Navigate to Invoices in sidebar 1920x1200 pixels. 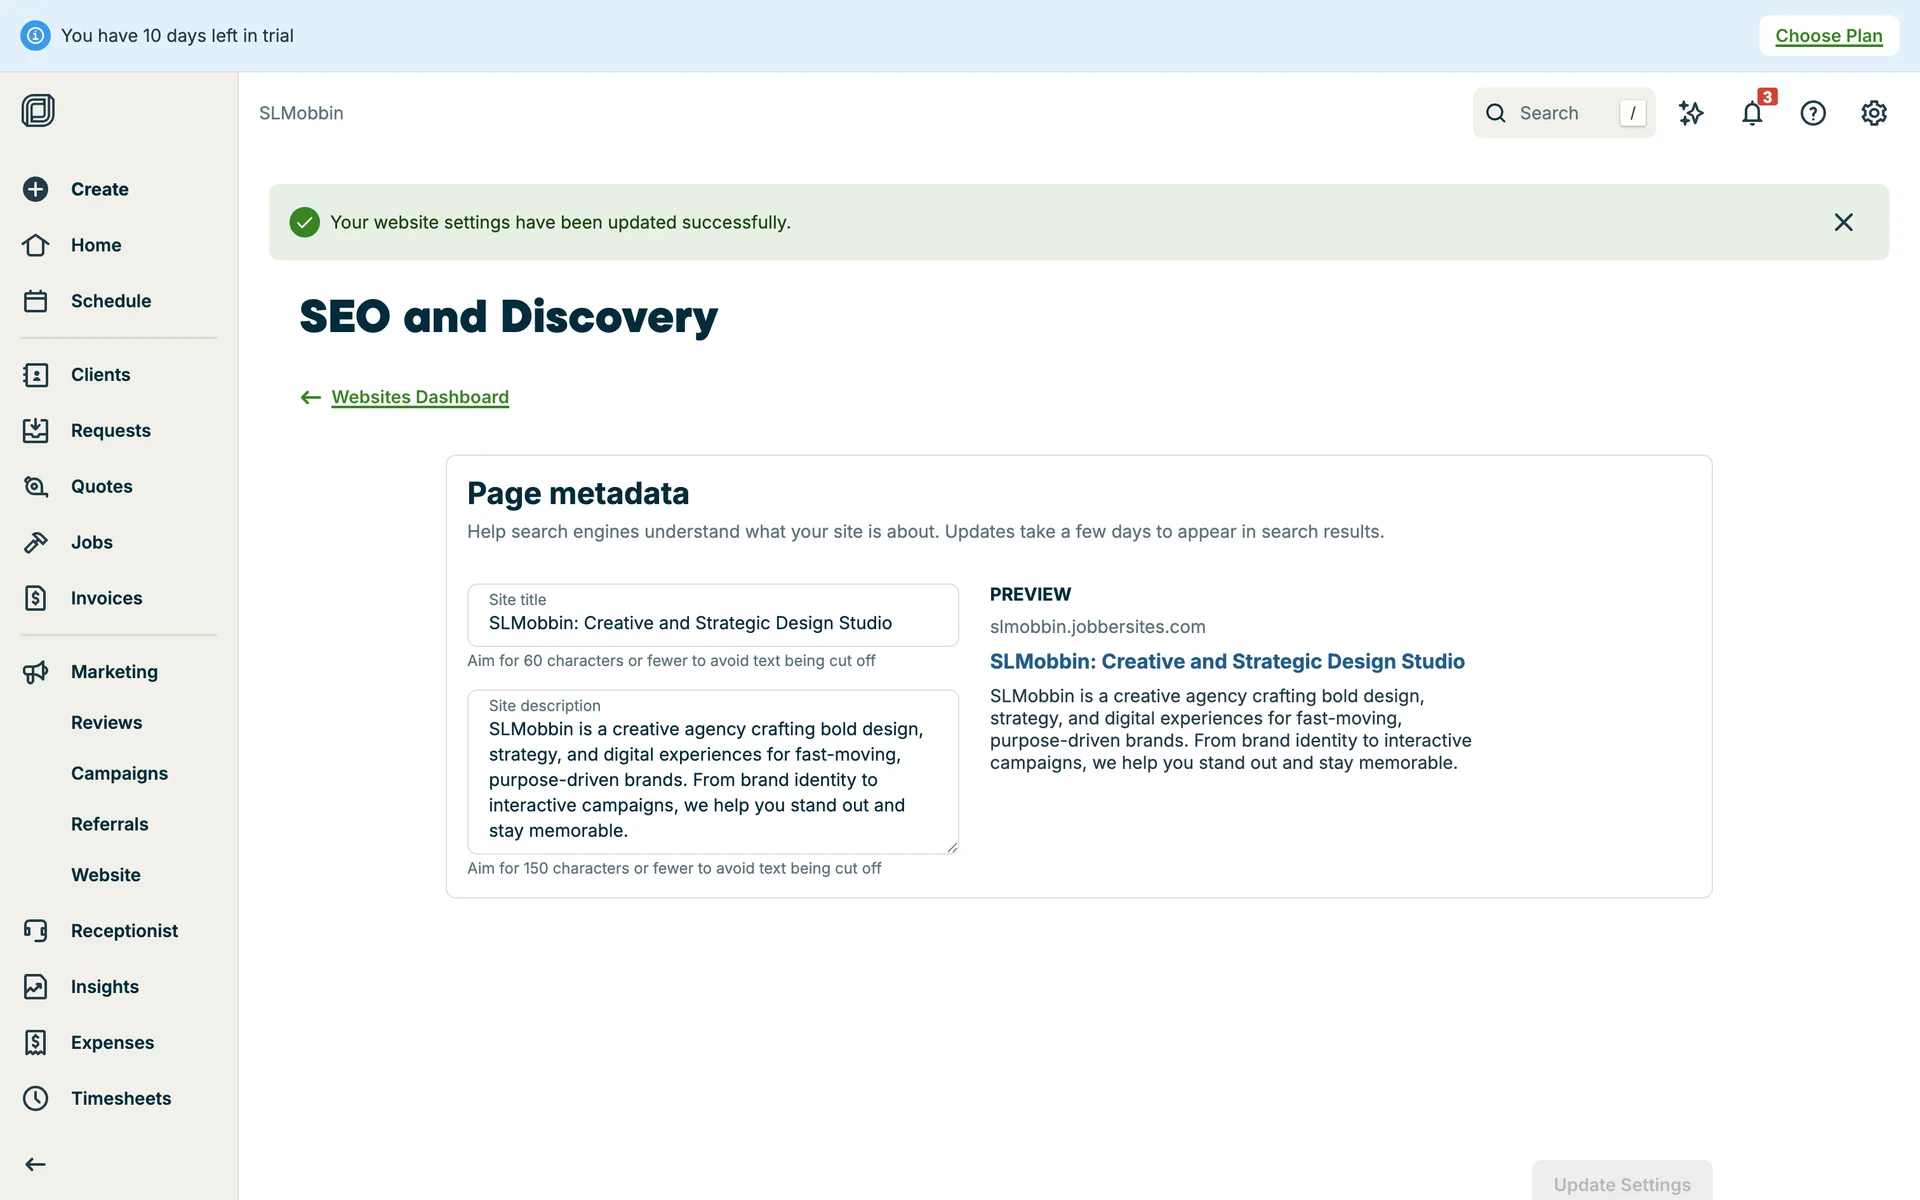point(106,598)
